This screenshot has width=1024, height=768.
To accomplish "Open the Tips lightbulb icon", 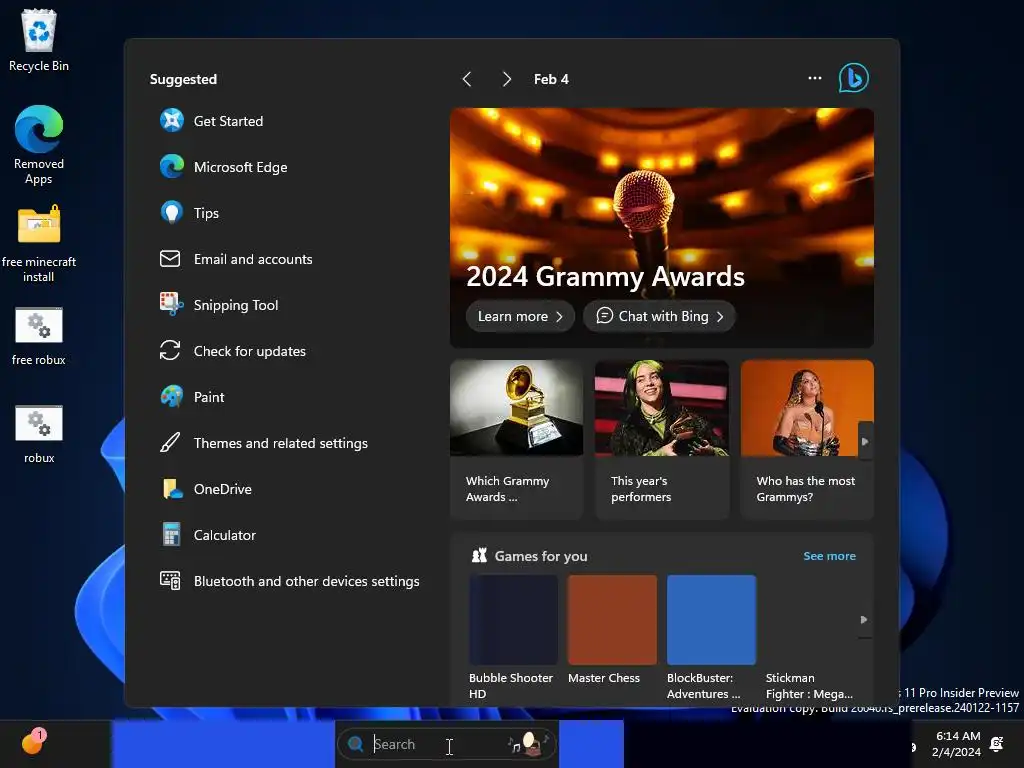I will coord(172,213).
